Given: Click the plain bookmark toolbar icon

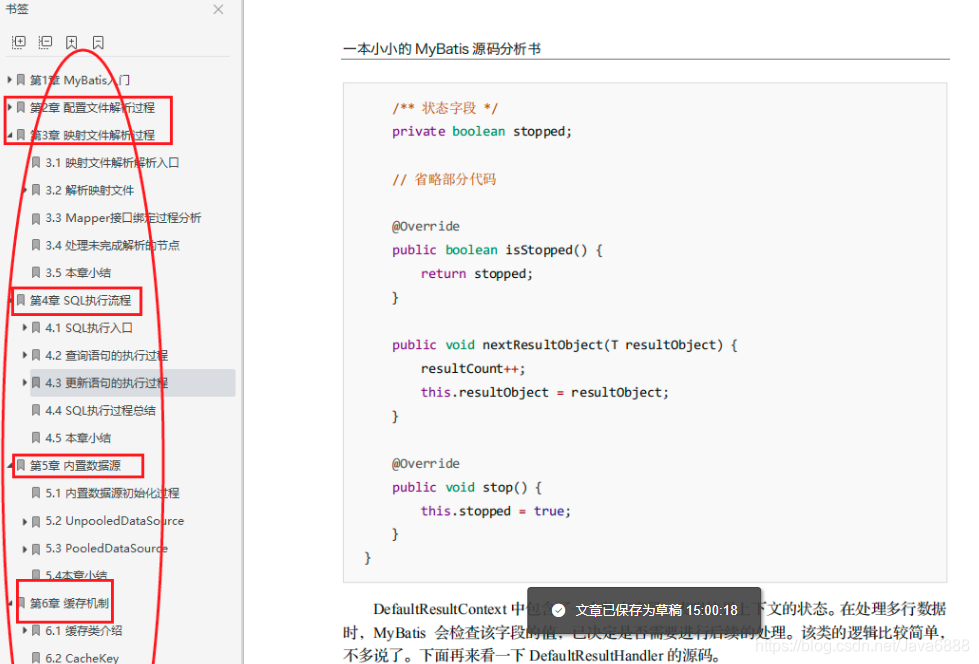Looking at the screenshot, I should tap(98, 42).
